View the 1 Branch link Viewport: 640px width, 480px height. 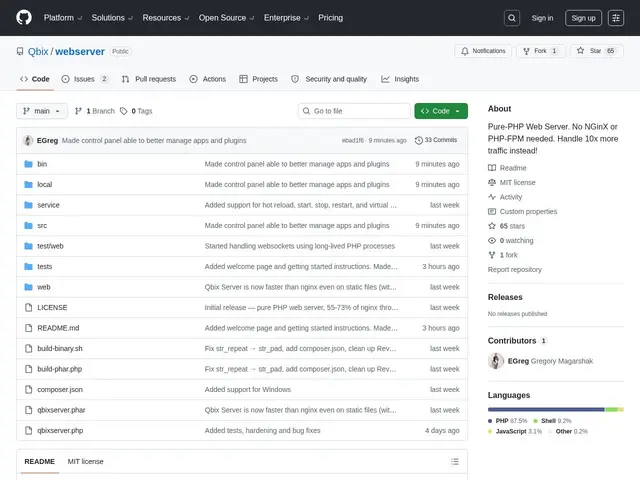coord(95,111)
